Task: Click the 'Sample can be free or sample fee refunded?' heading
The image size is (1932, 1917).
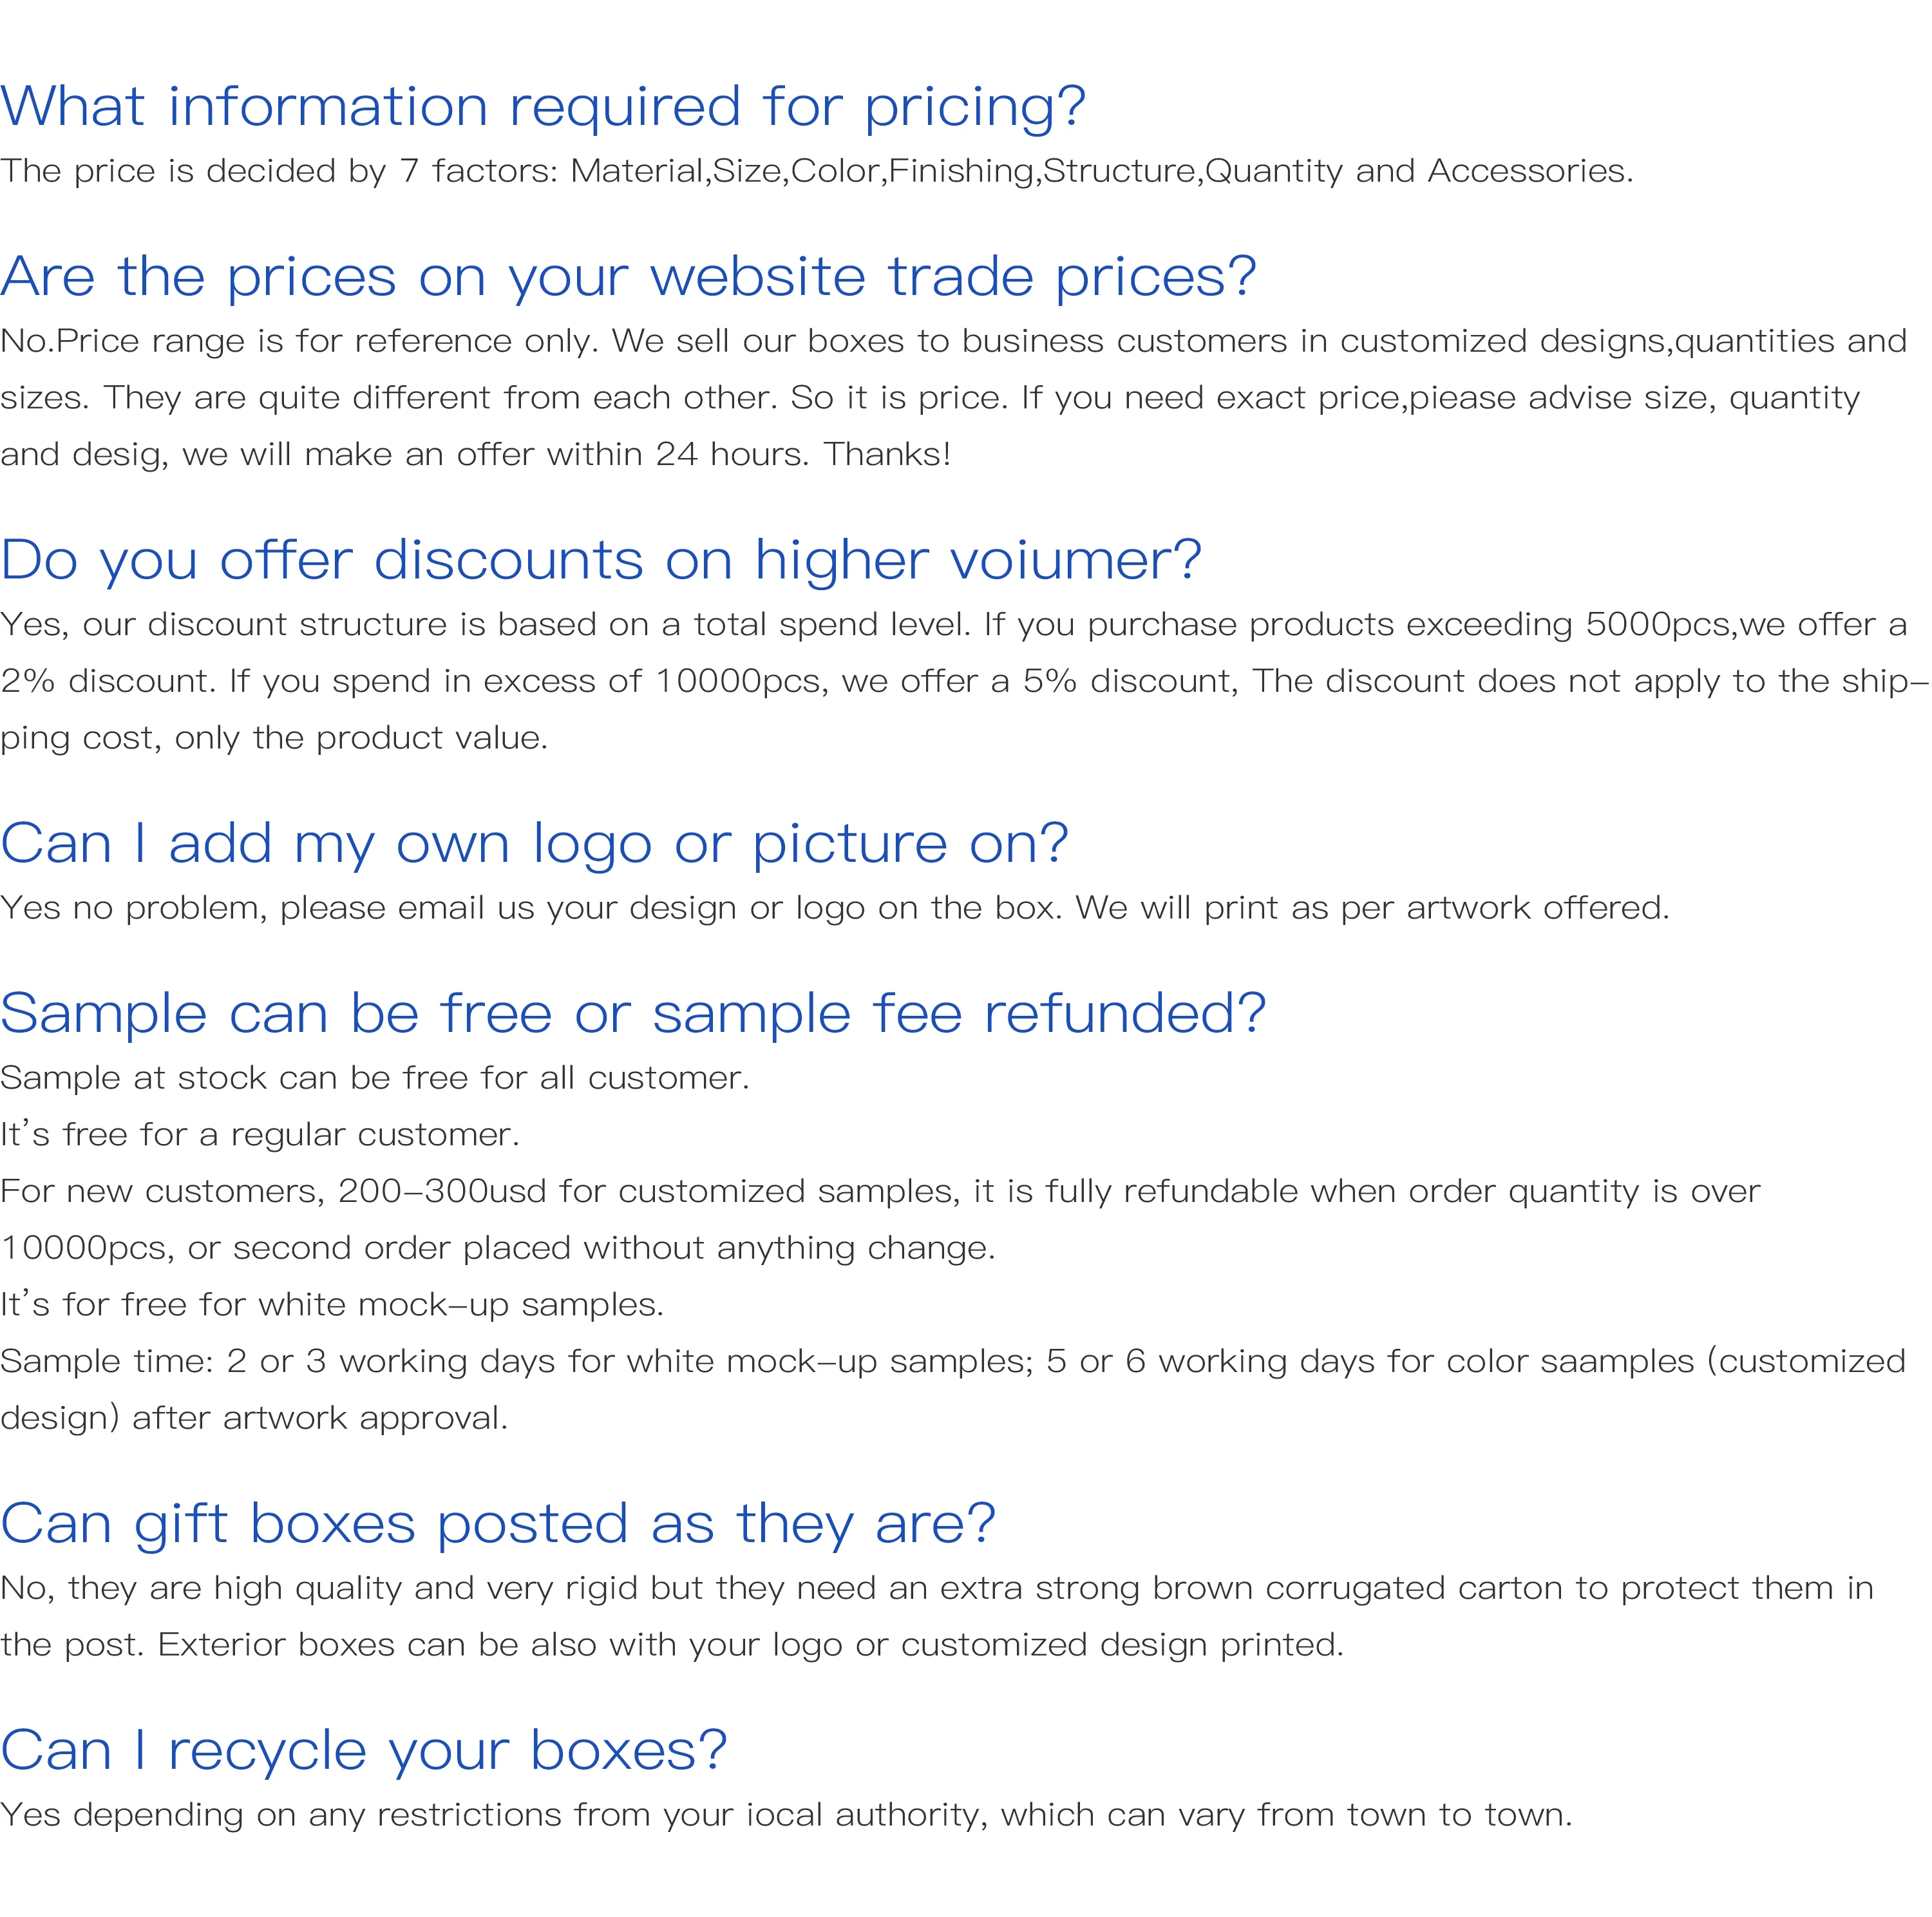Action: click(633, 1013)
